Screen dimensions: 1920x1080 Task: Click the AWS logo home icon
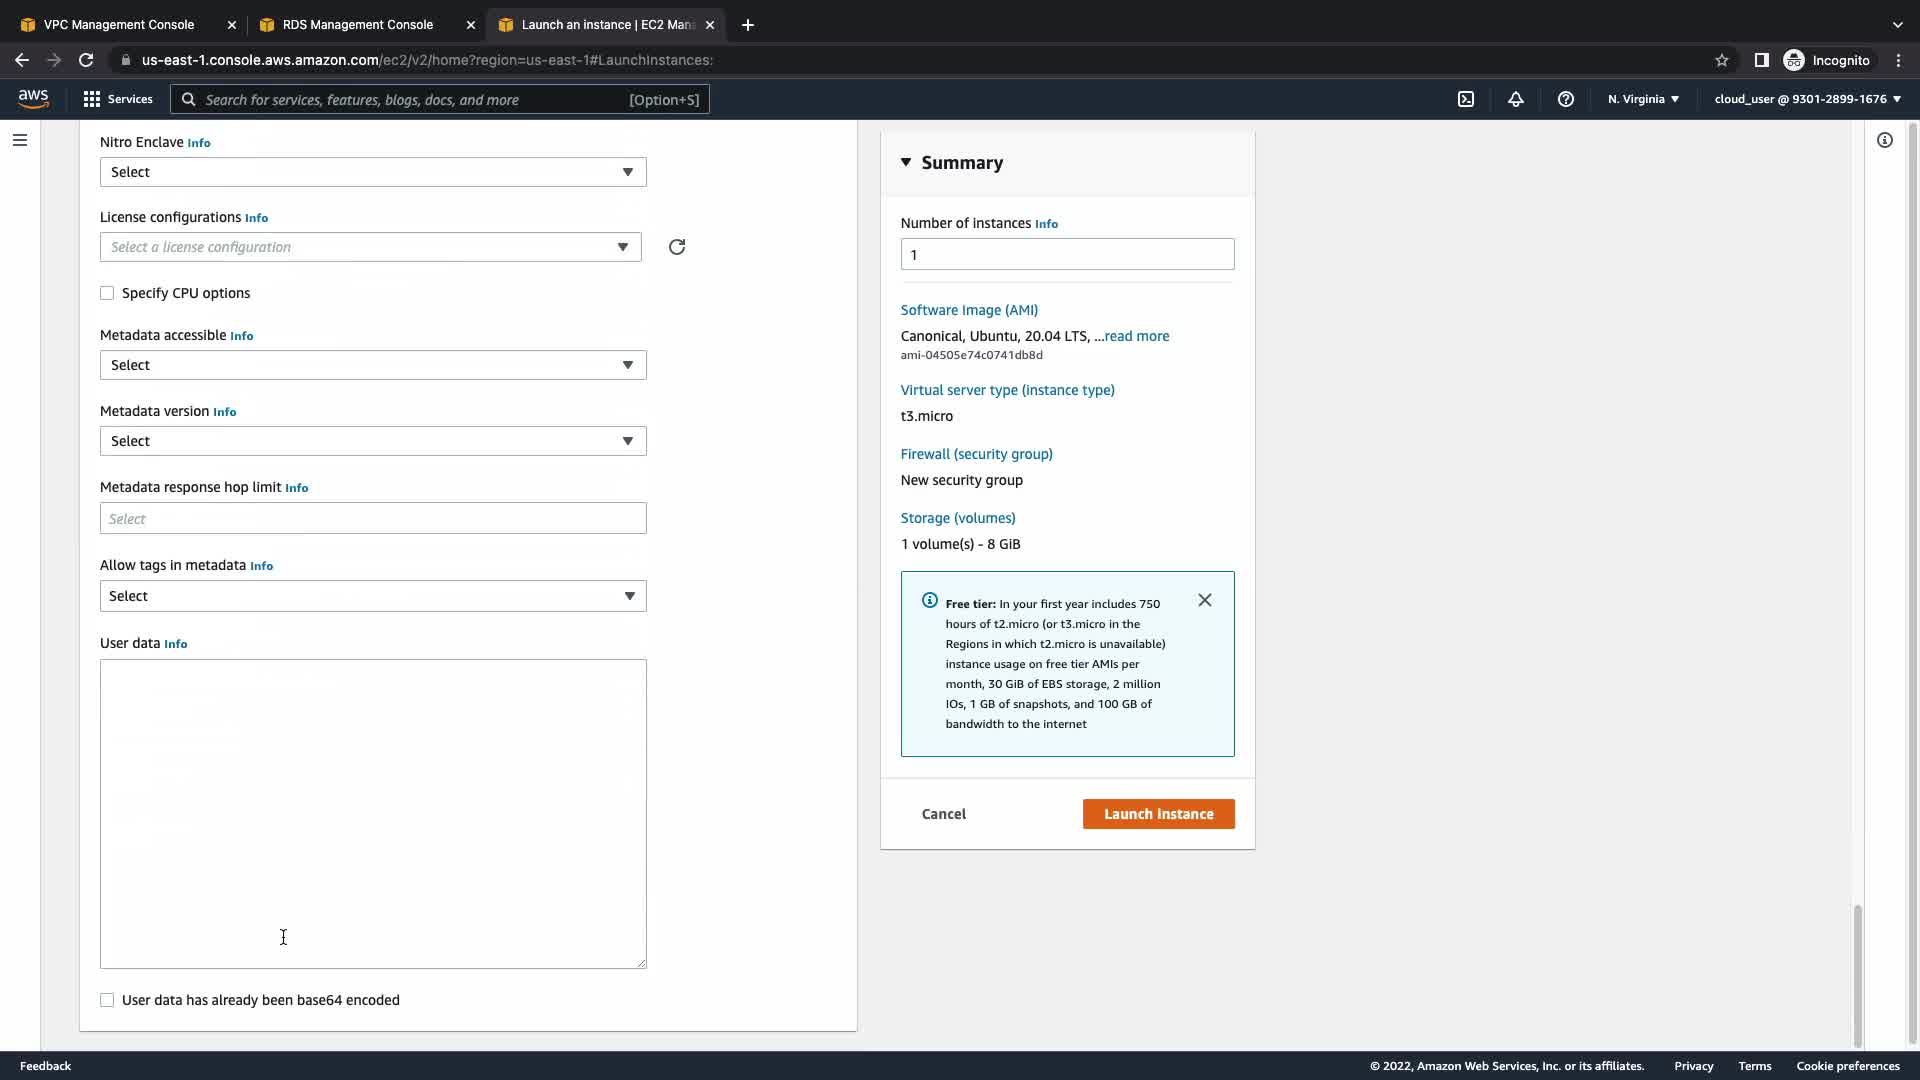tap(33, 99)
